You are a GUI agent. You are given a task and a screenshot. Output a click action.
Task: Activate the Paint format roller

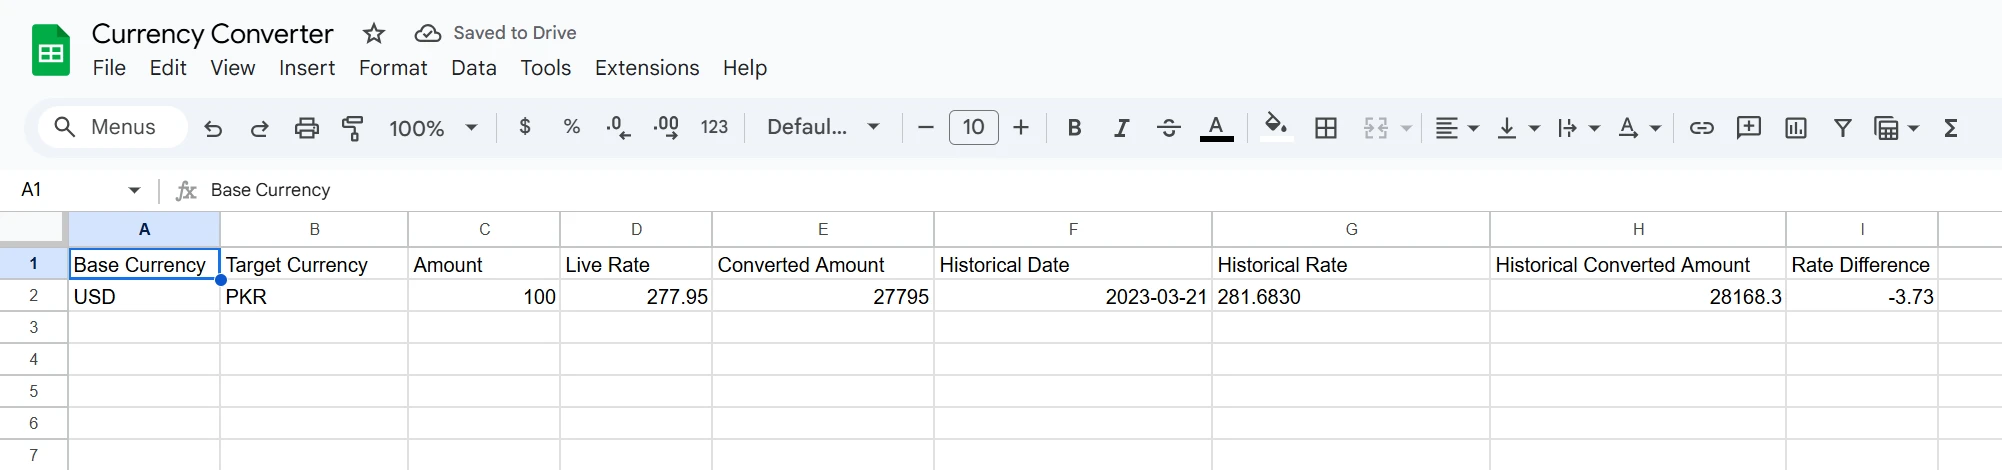click(x=353, y=128)
